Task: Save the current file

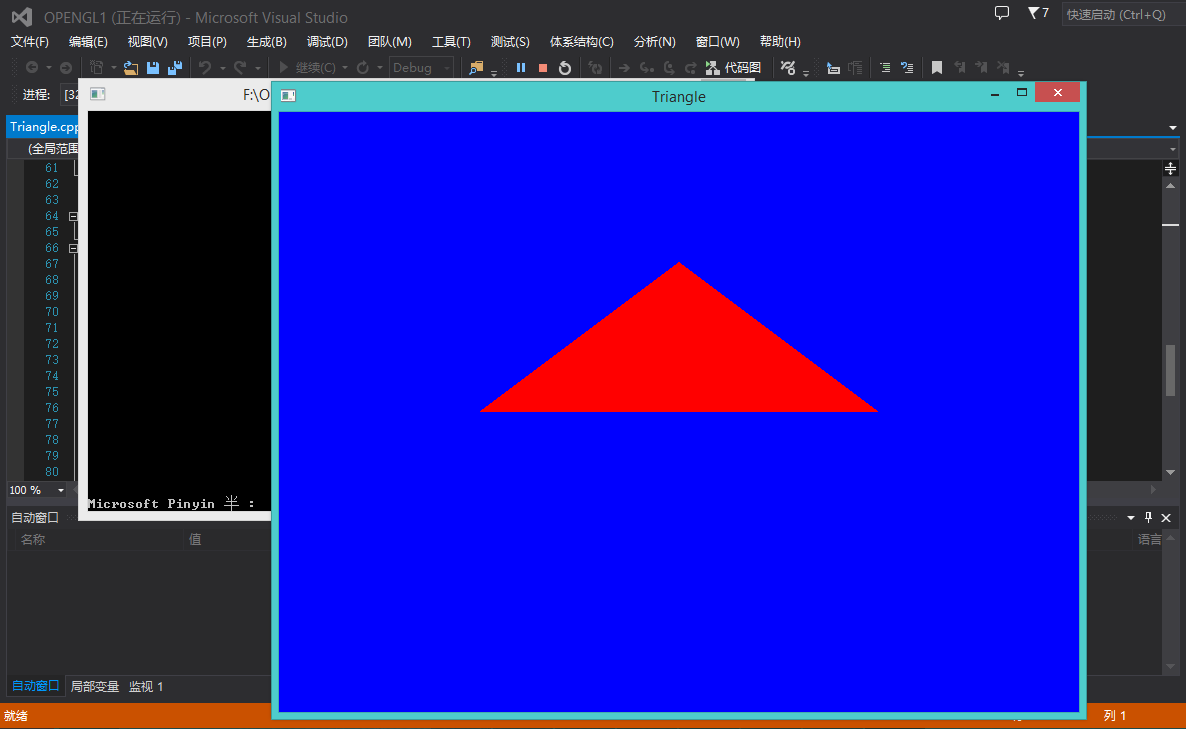Action: [152, 67]
